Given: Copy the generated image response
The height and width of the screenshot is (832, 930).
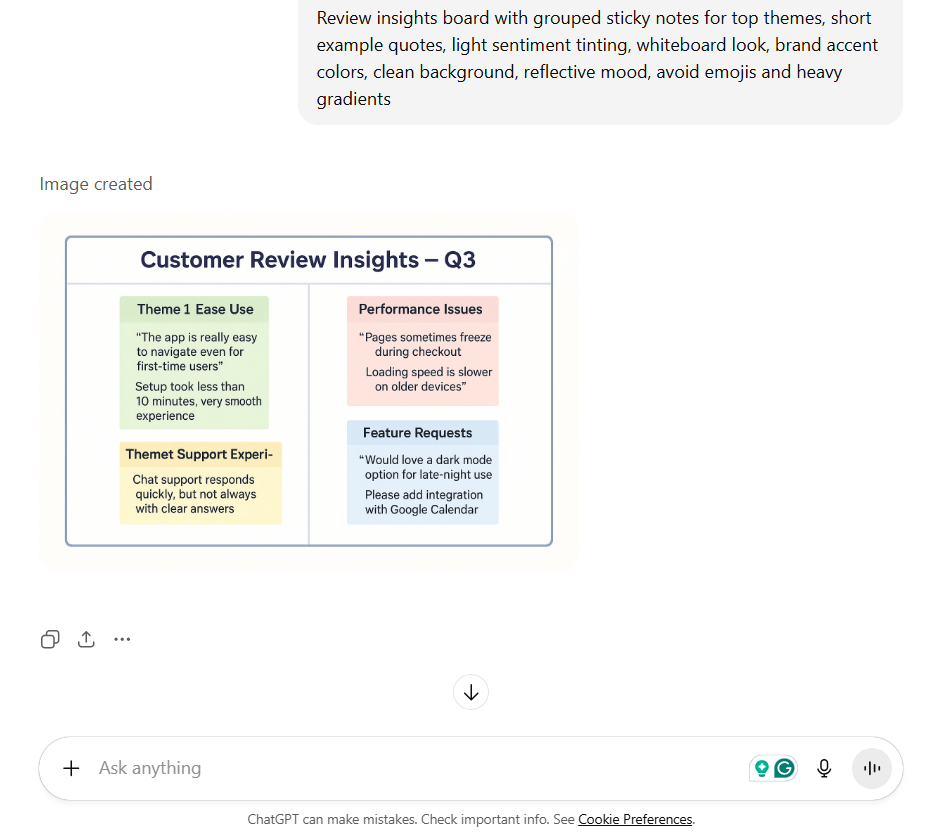Looking at the screenshot, I should click(x=50, y=639).
